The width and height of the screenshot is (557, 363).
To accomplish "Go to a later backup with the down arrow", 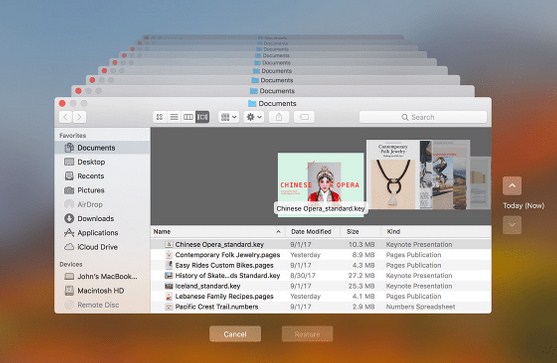I will click(512, 225).
